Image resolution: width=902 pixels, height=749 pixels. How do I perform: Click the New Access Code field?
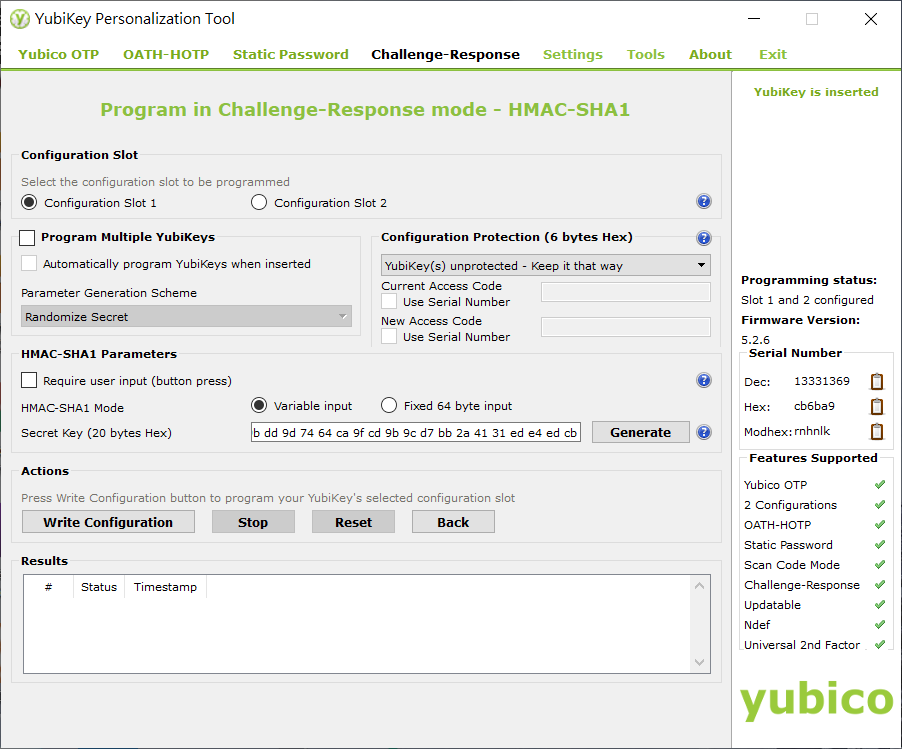(626, 327)
